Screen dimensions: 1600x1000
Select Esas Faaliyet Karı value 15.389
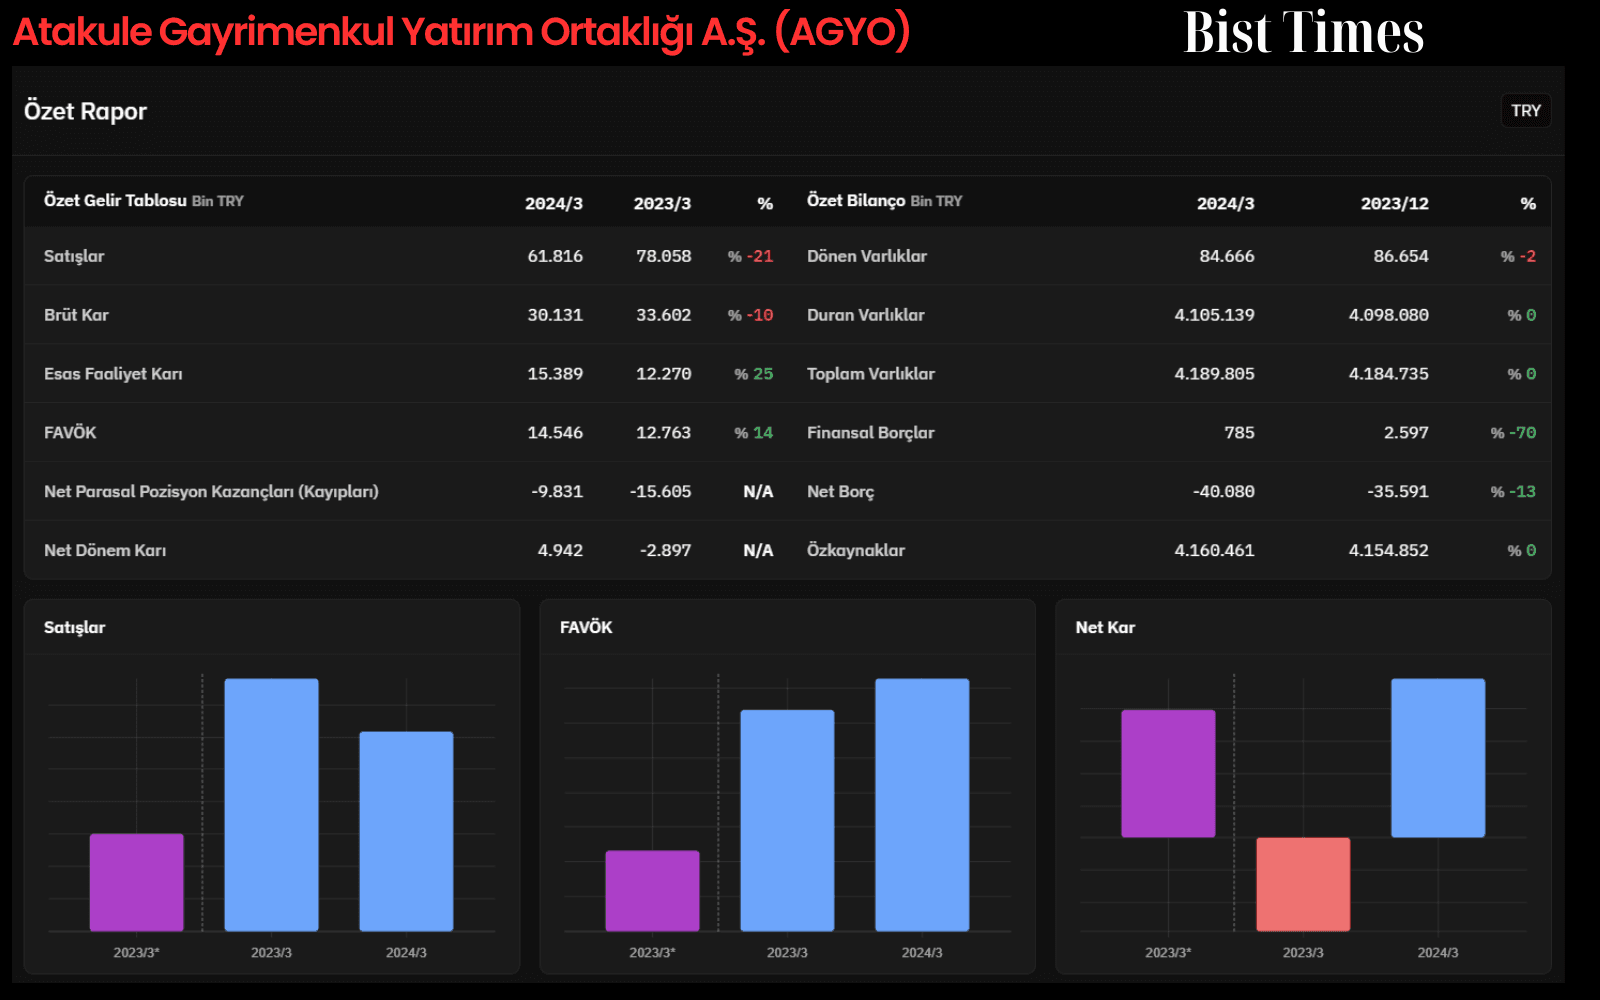pos(555,374)
